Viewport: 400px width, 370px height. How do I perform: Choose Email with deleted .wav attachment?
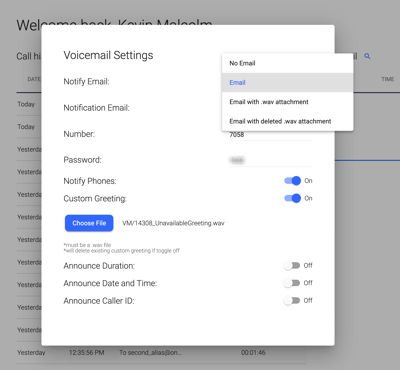pyautogui.click(x=287, y=121)
